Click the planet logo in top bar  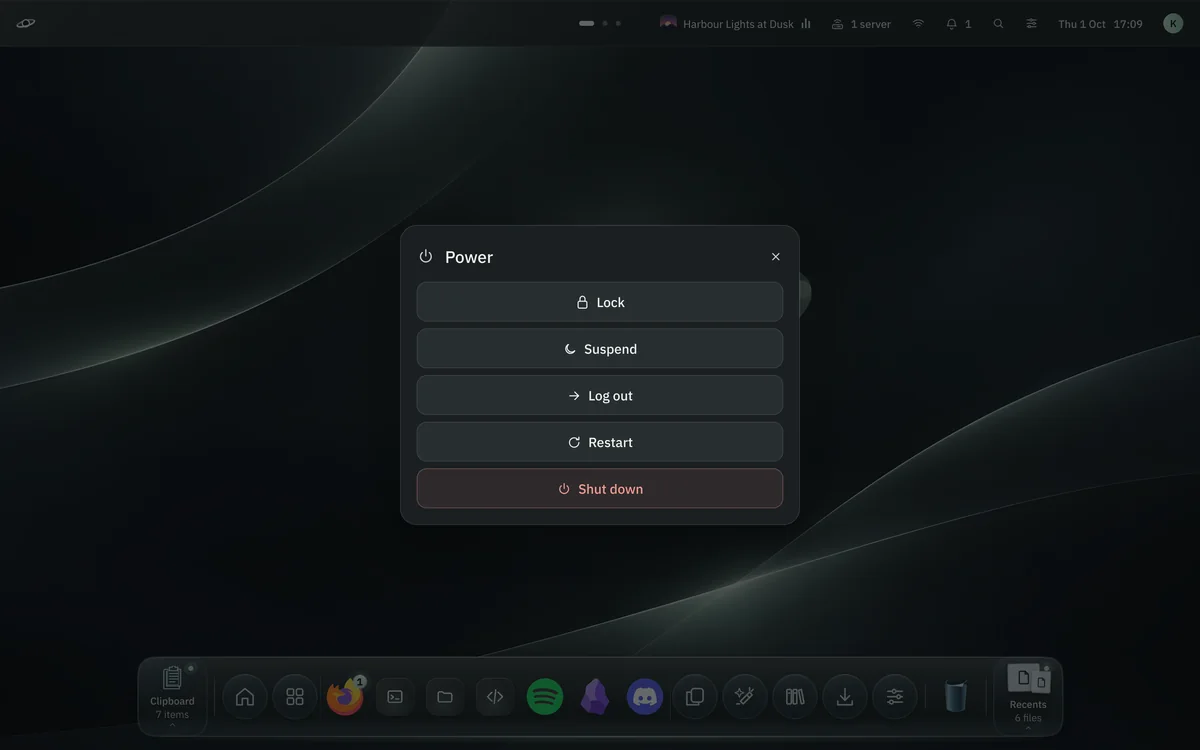(x=26, y=23)
